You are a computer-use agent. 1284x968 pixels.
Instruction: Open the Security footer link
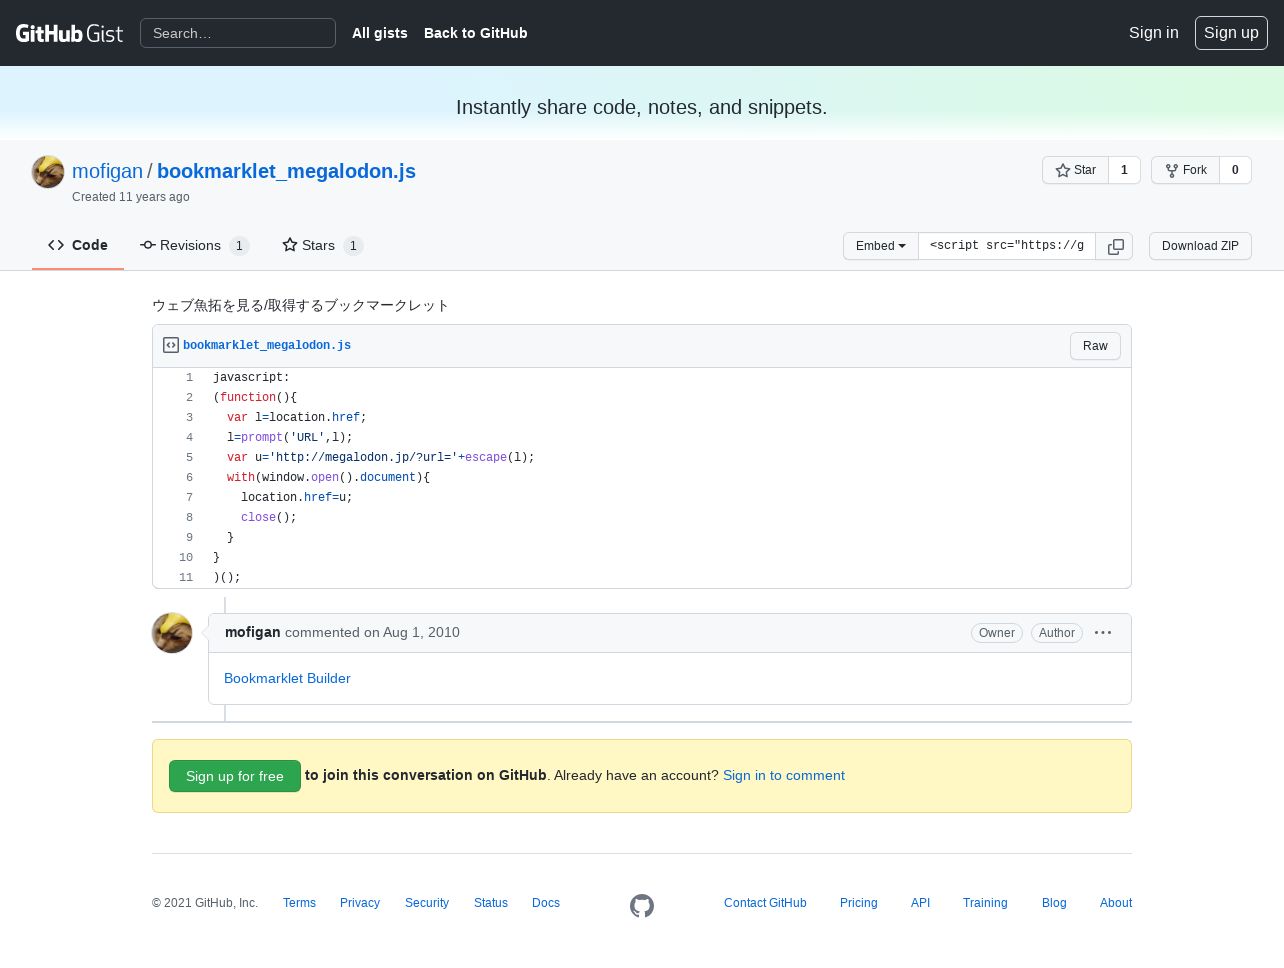click(427, 903)
